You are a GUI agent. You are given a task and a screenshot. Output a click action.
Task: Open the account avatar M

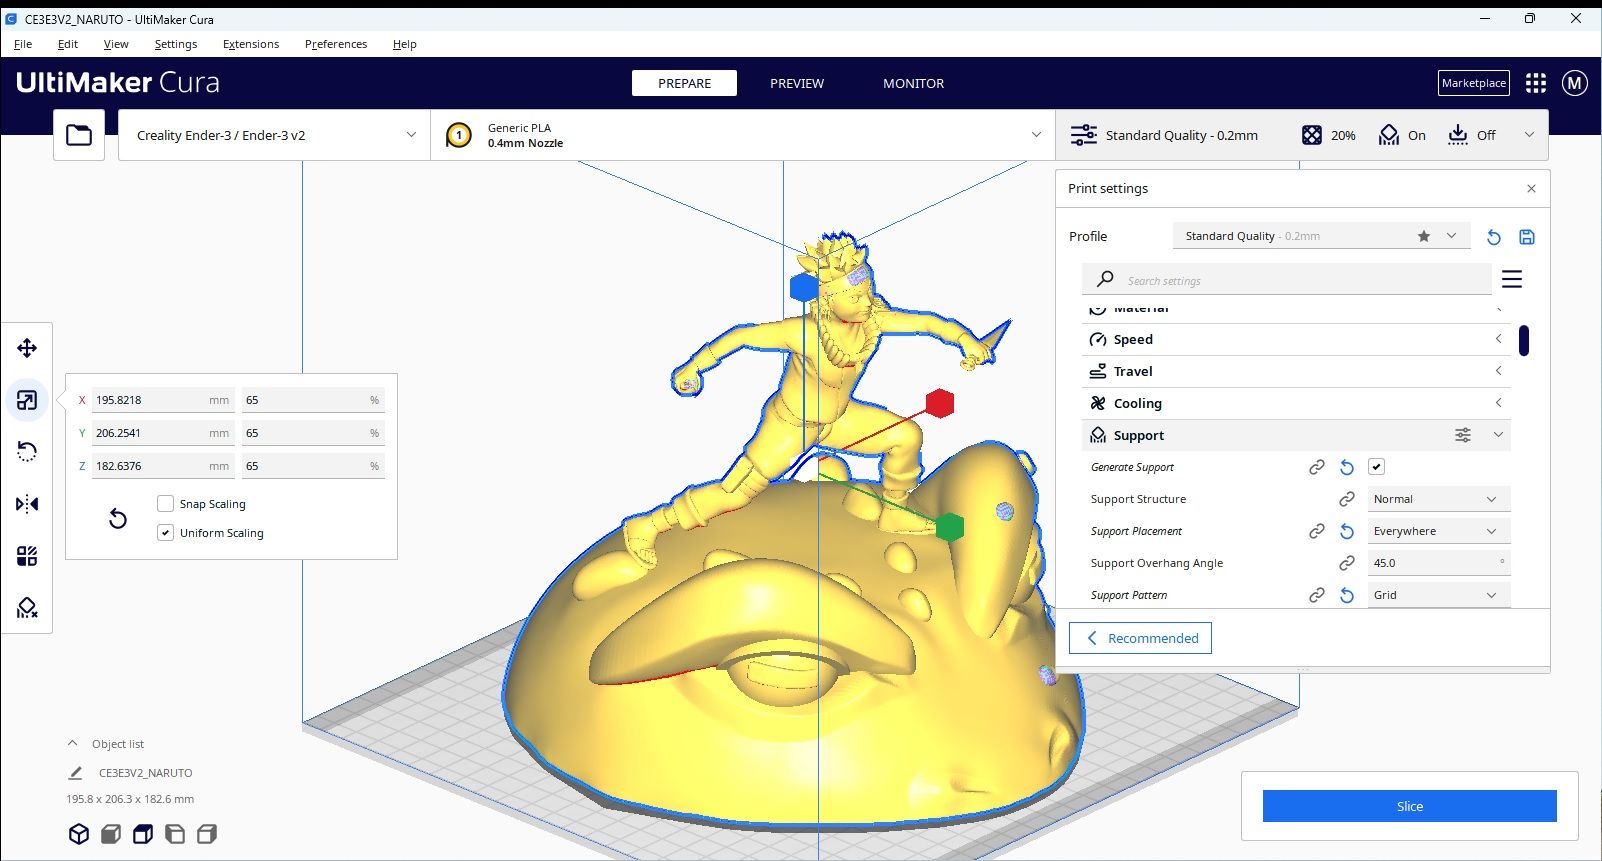(1575, 83)
